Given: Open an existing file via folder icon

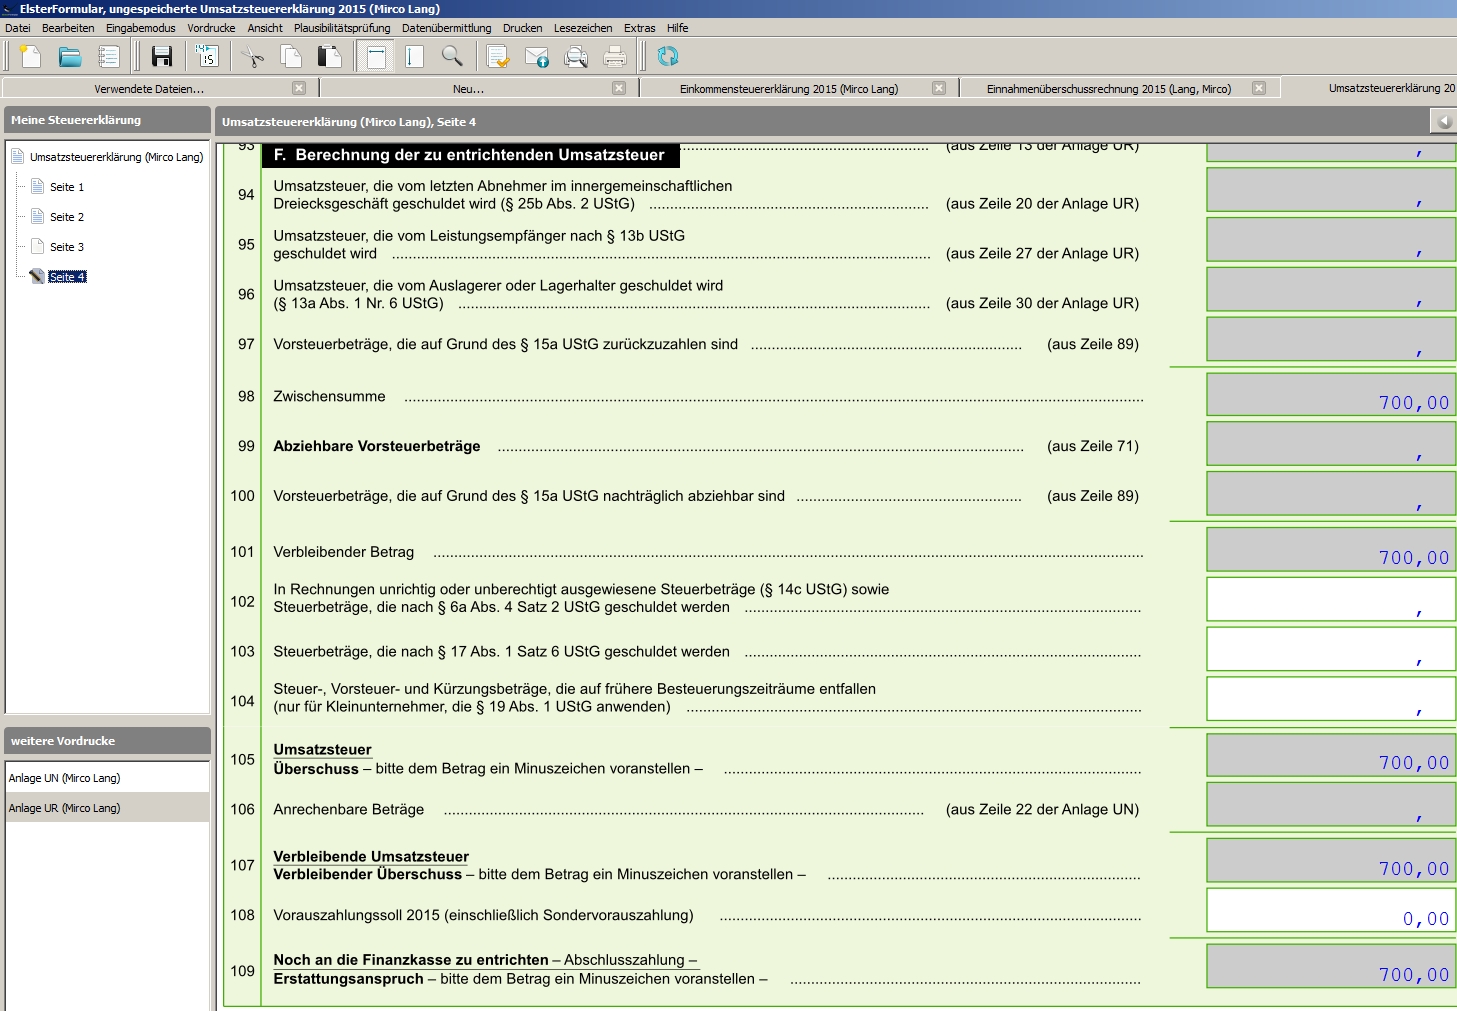Looking at the screenshot, I should pyautogui.click(x=70, y=57).
